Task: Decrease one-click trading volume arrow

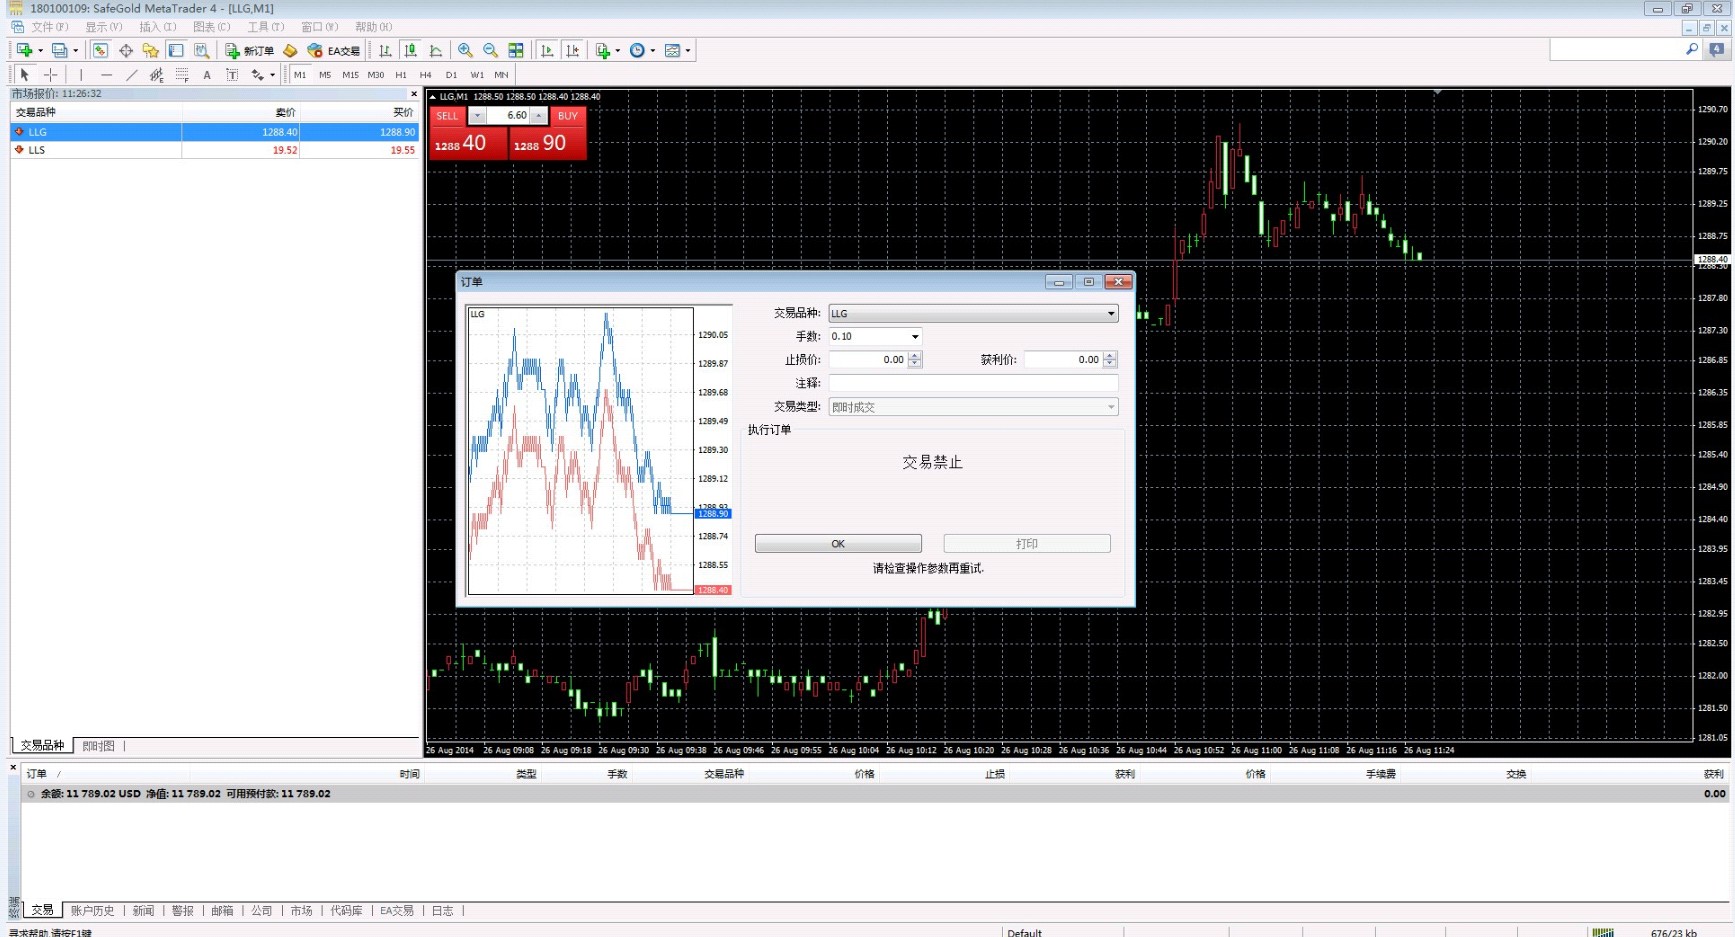Action: (x=477, y=116)
